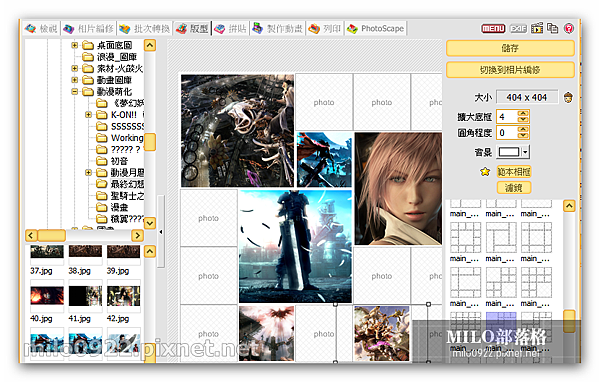This screenshot has width=600, height=382.
Task: Expand the 素材-火燄火 folder node
Action: (x=75, y=69)
